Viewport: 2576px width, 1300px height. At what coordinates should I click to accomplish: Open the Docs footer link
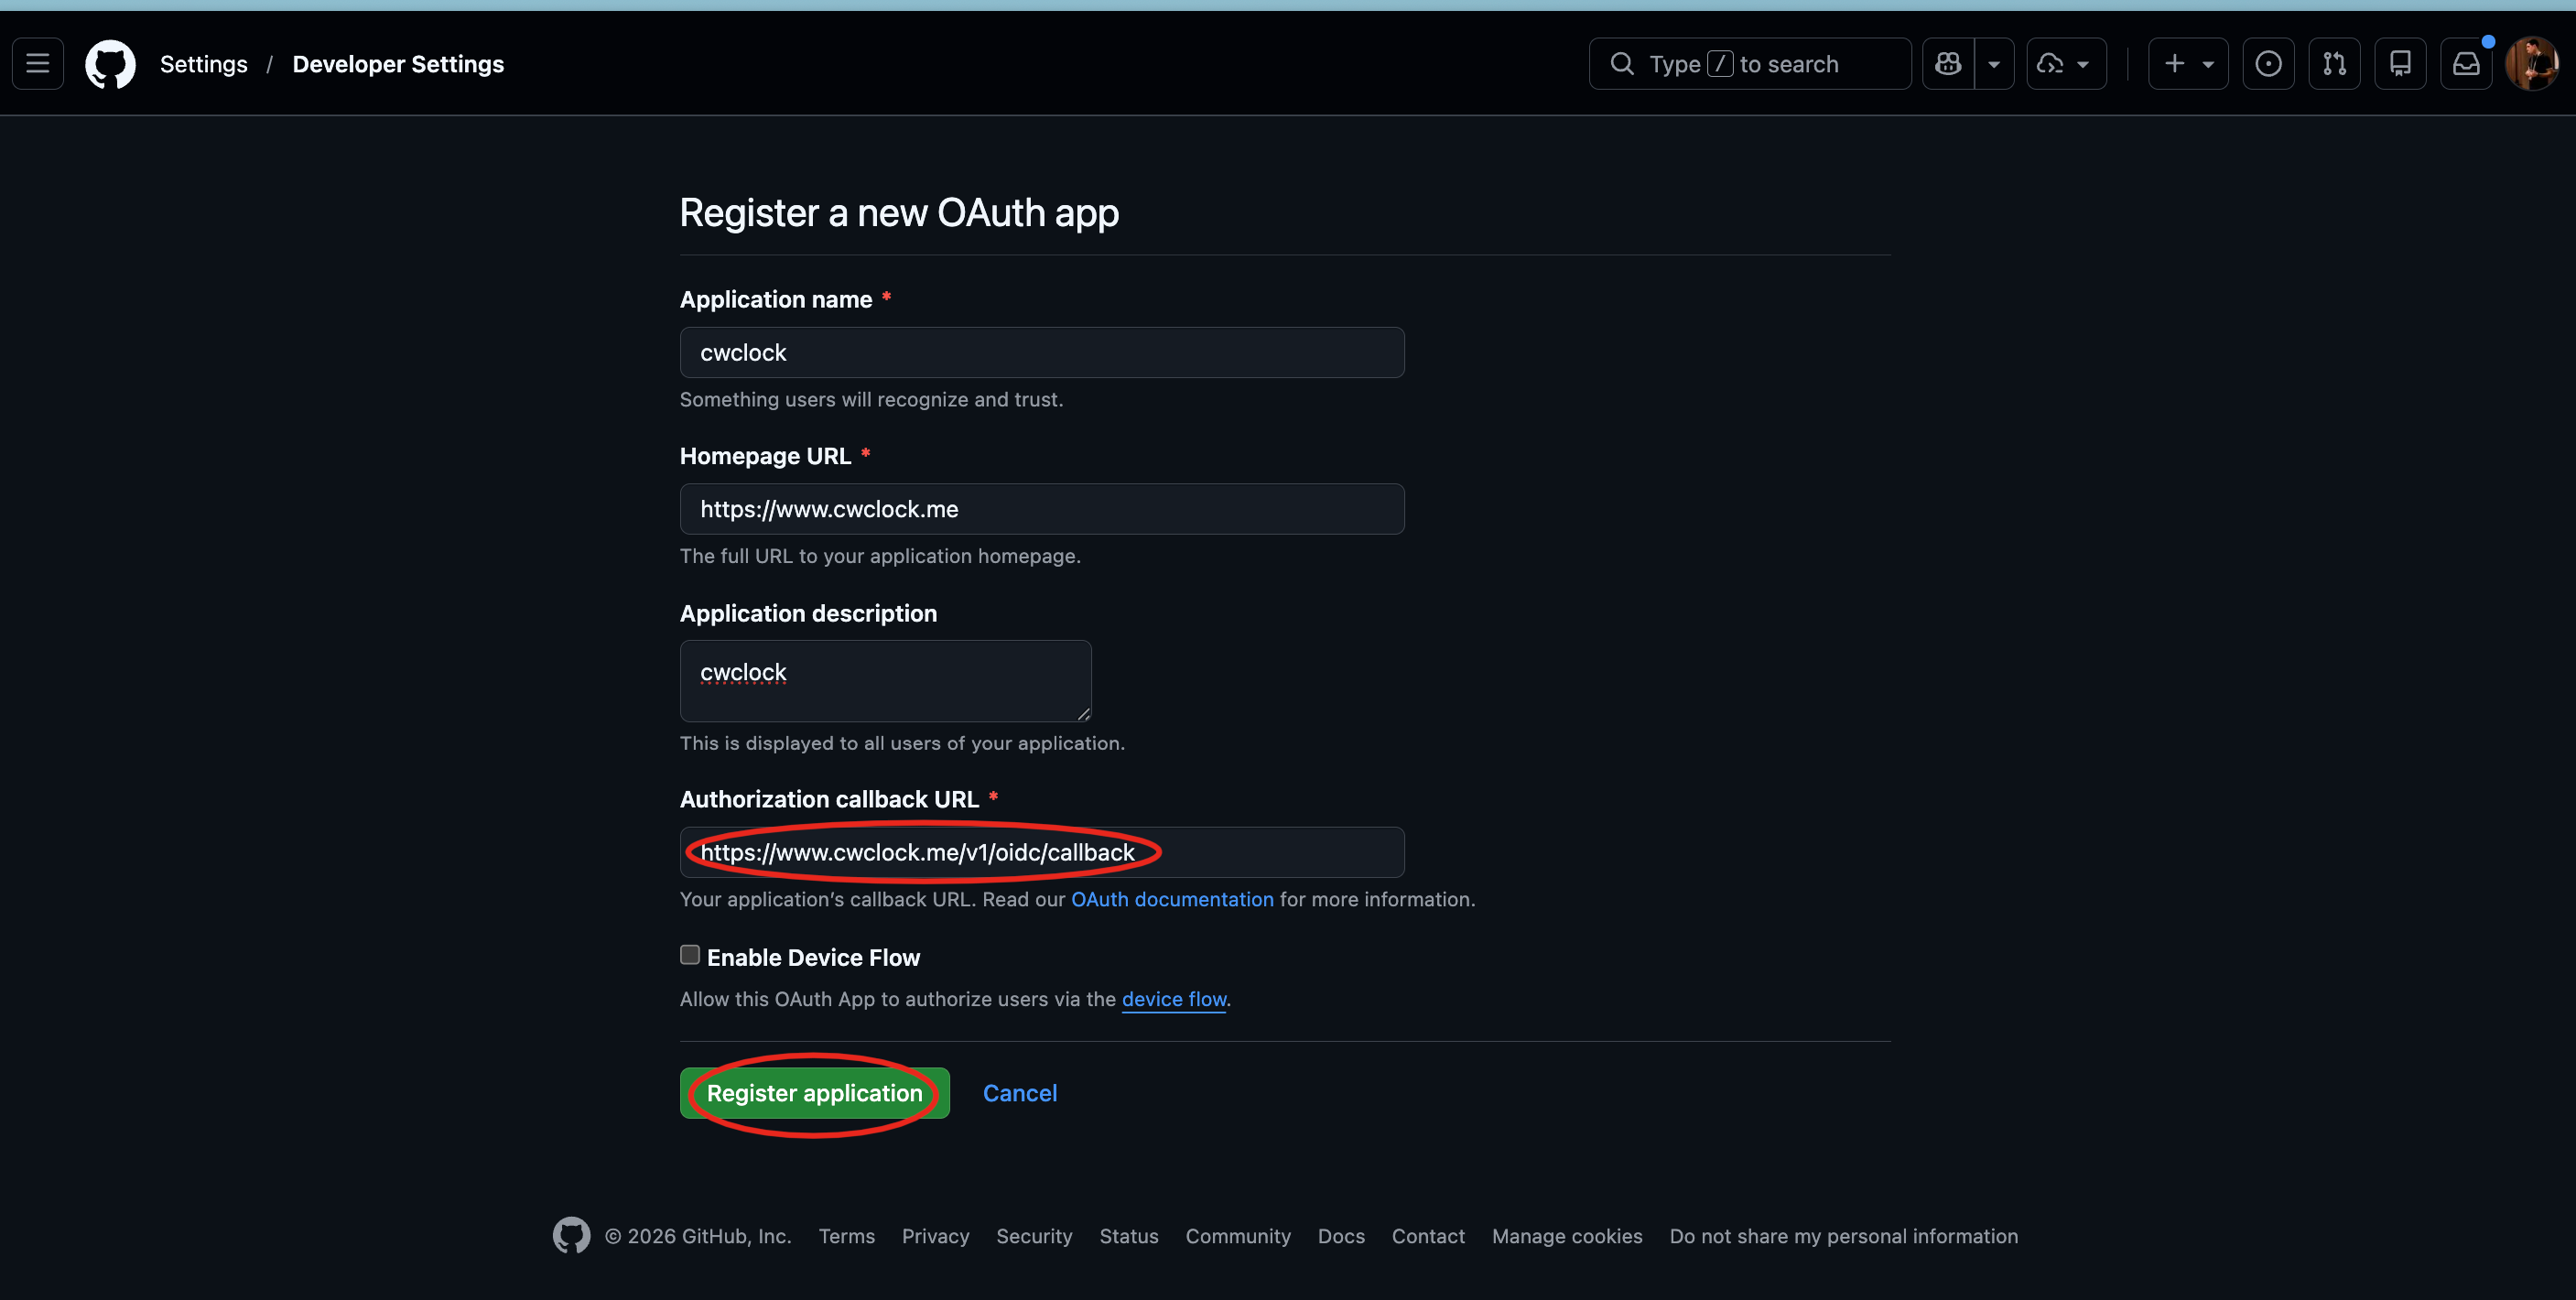pyautogui.click(x=1341, y=1236)
